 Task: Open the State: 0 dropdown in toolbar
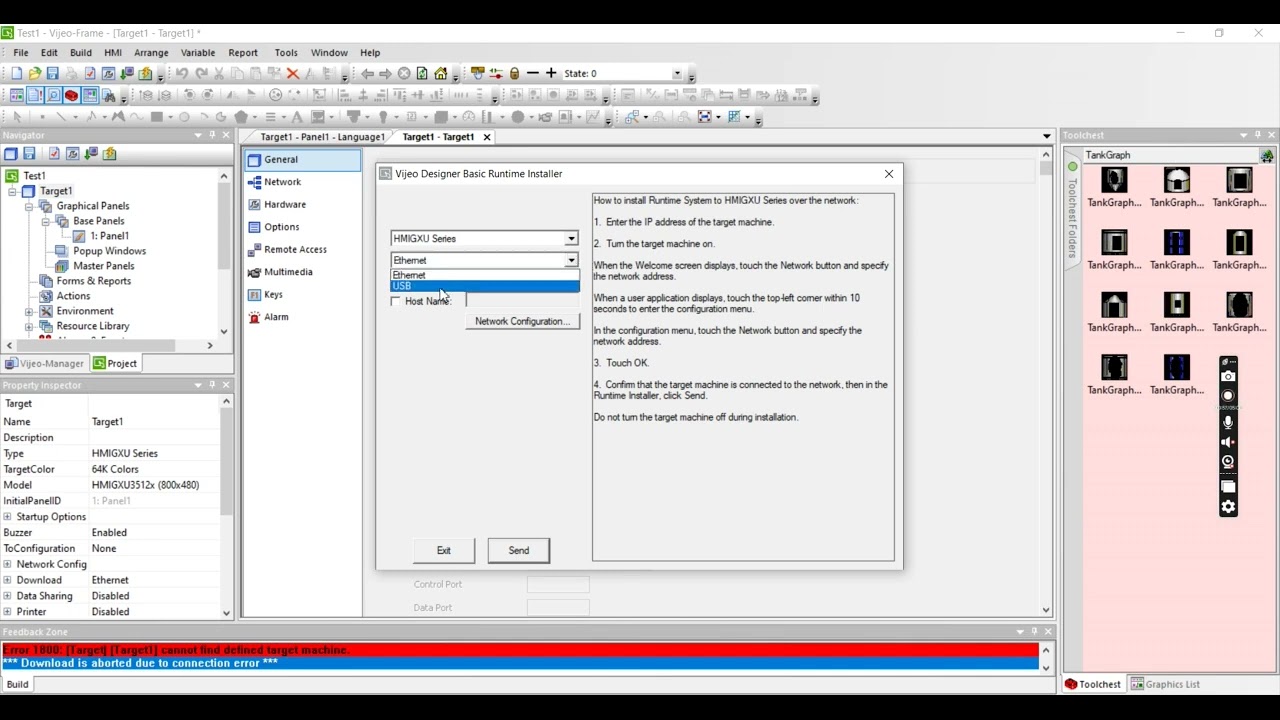[676, 73]
